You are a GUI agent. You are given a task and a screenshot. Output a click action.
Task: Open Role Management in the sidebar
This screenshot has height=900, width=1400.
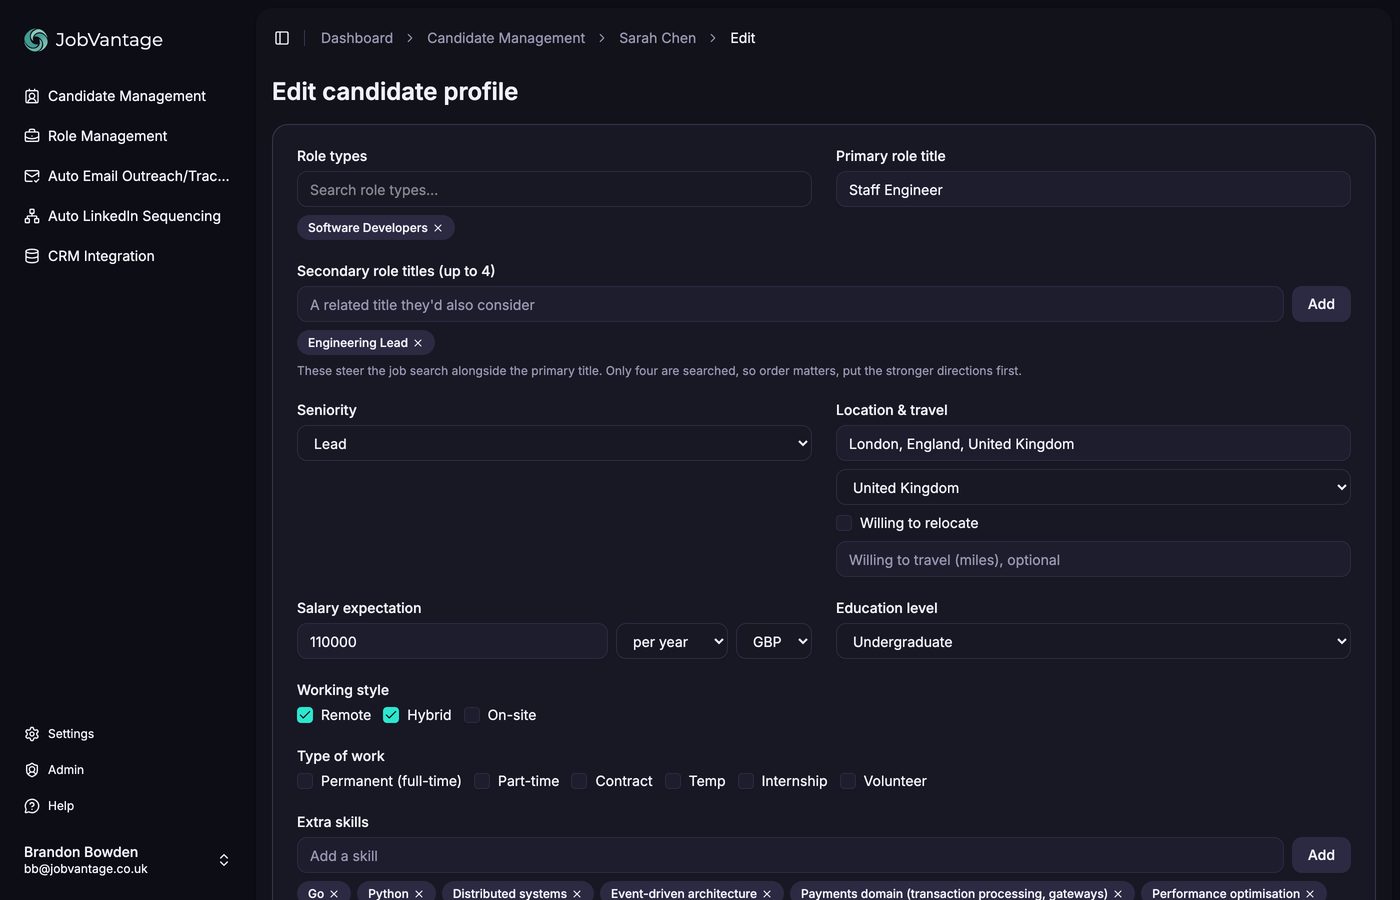[x=128, y=136]
